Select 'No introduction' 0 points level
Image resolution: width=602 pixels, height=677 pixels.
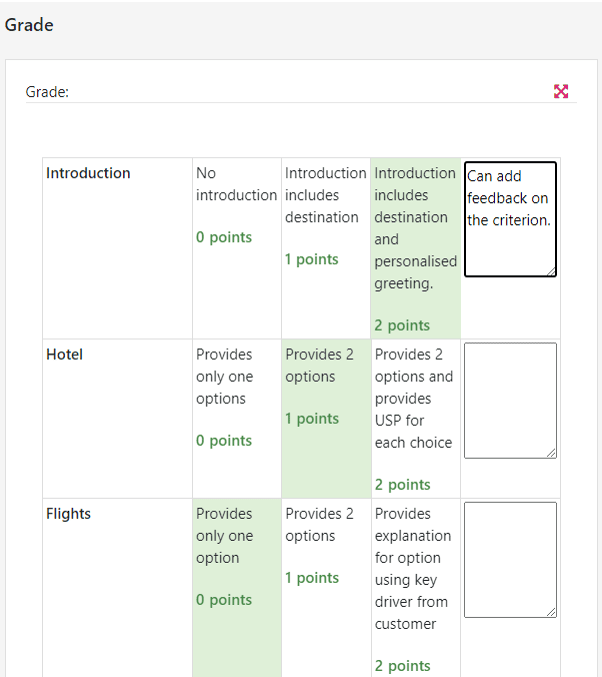tap(236, 205)
